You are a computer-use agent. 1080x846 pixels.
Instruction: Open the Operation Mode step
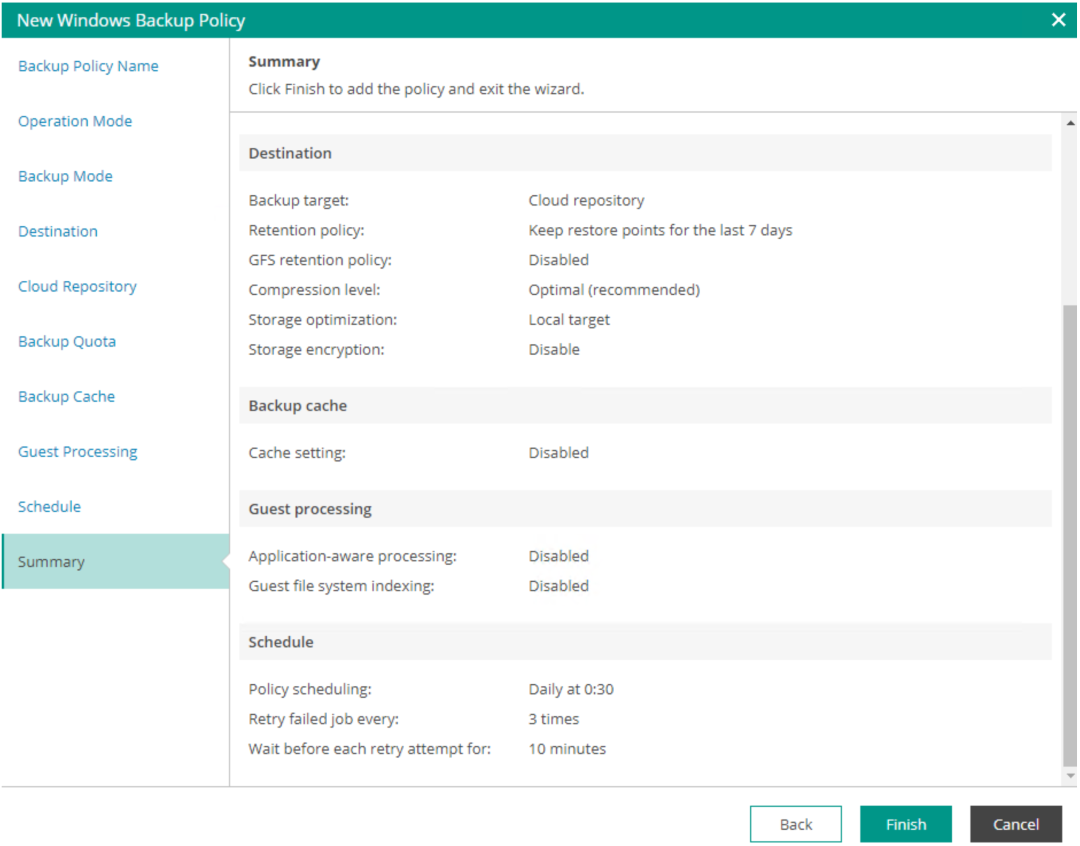click(75, 121)
